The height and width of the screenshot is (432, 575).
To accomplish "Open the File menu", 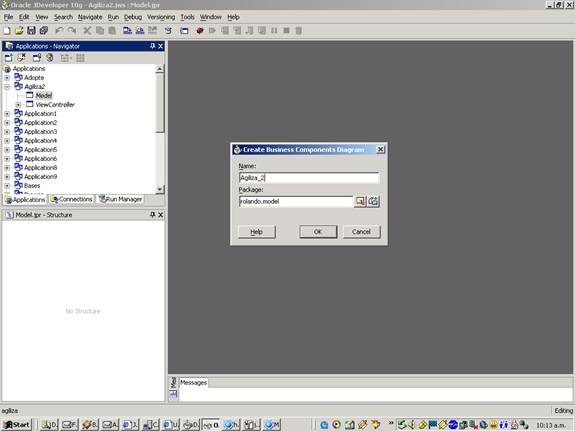I will pos(8,17).
